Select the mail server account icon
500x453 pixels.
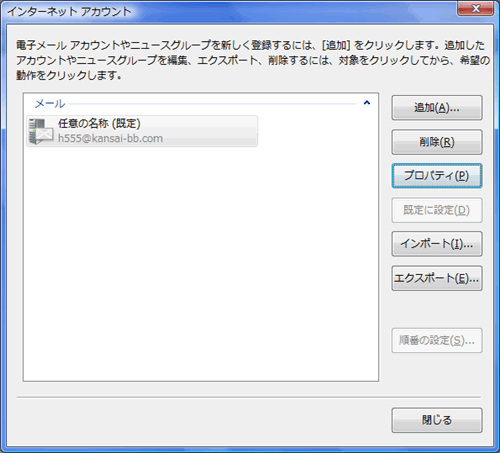pyautogui.click(x=41, y=131)
